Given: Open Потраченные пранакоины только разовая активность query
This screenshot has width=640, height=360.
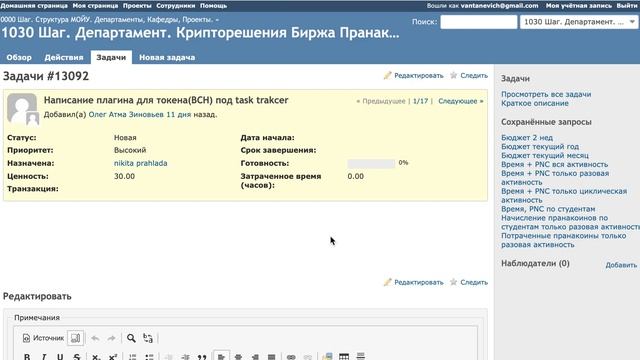Looking at the screenshot, I should point(564,240).
